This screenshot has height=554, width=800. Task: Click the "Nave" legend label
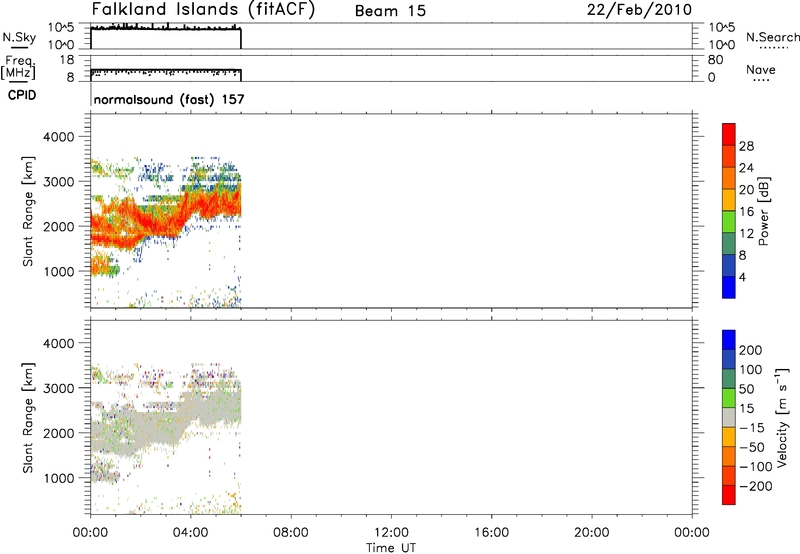[761, 70]
